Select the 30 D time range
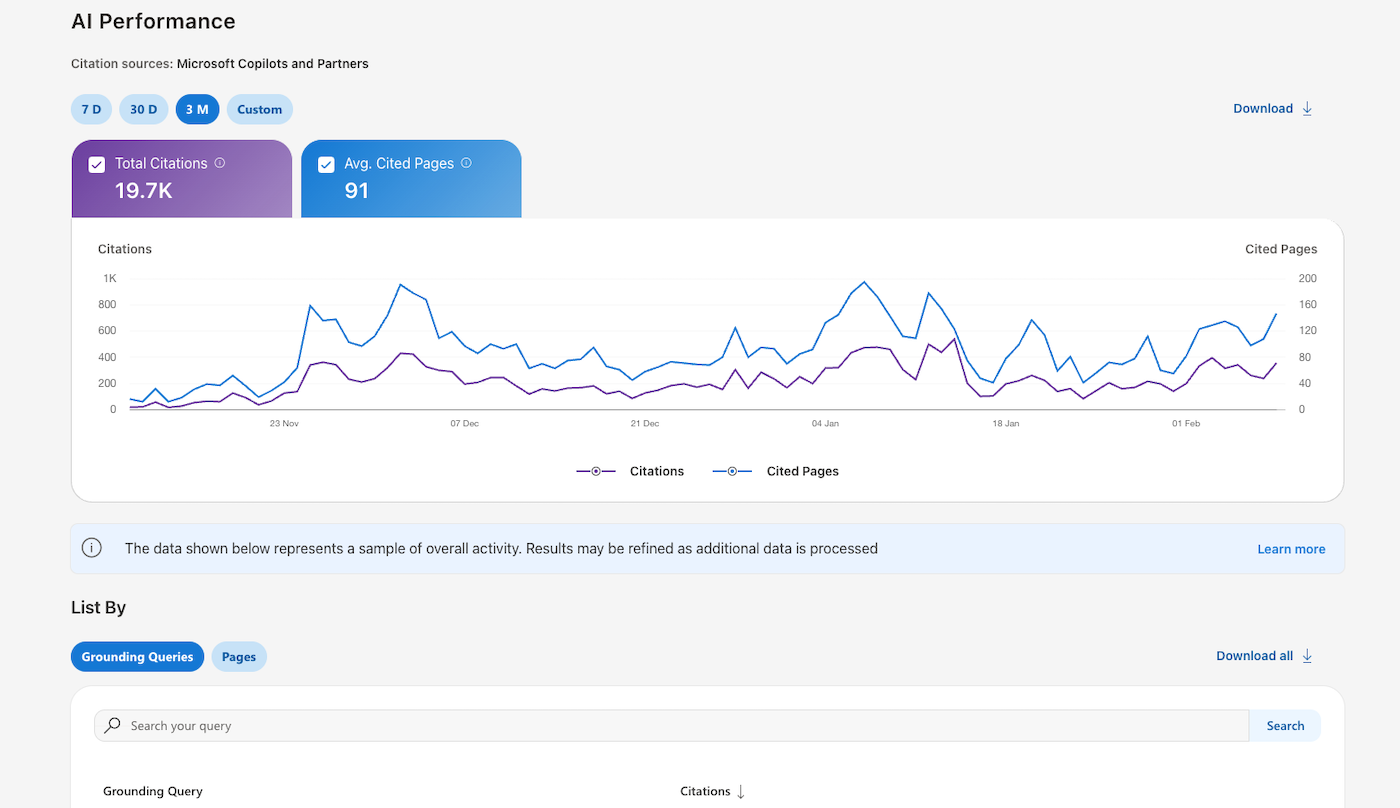This screenshot has height=808, width=1400. pos(144,109)
